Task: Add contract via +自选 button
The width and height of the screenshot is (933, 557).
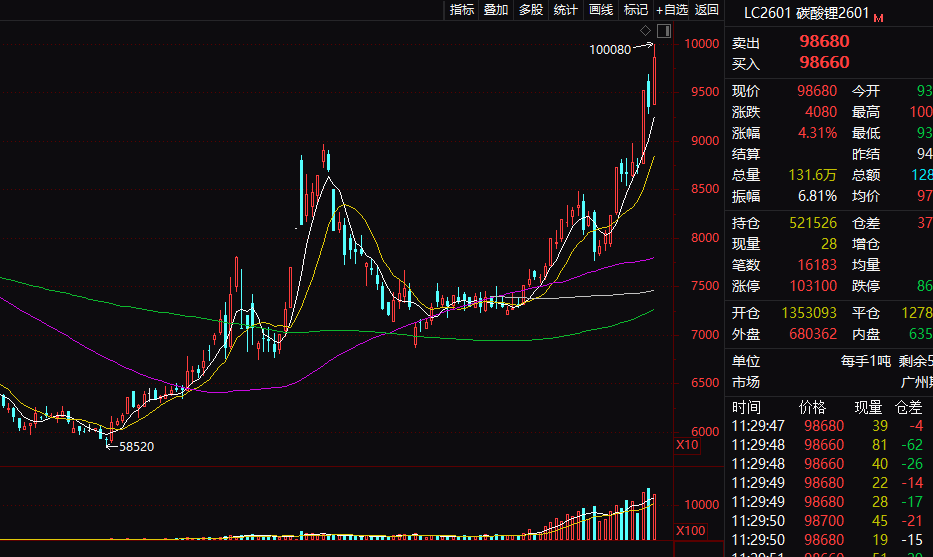Action: pos(672,10)
